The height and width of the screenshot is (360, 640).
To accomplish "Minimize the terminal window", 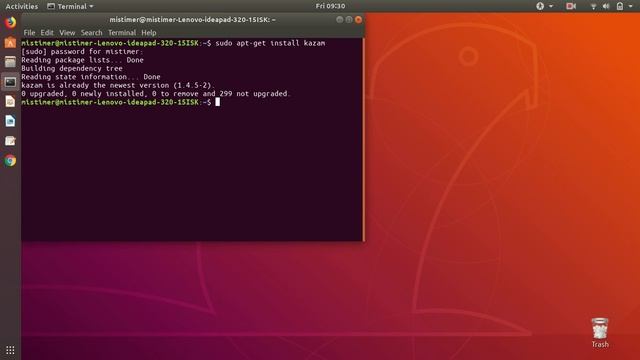I will coord(340,20).
